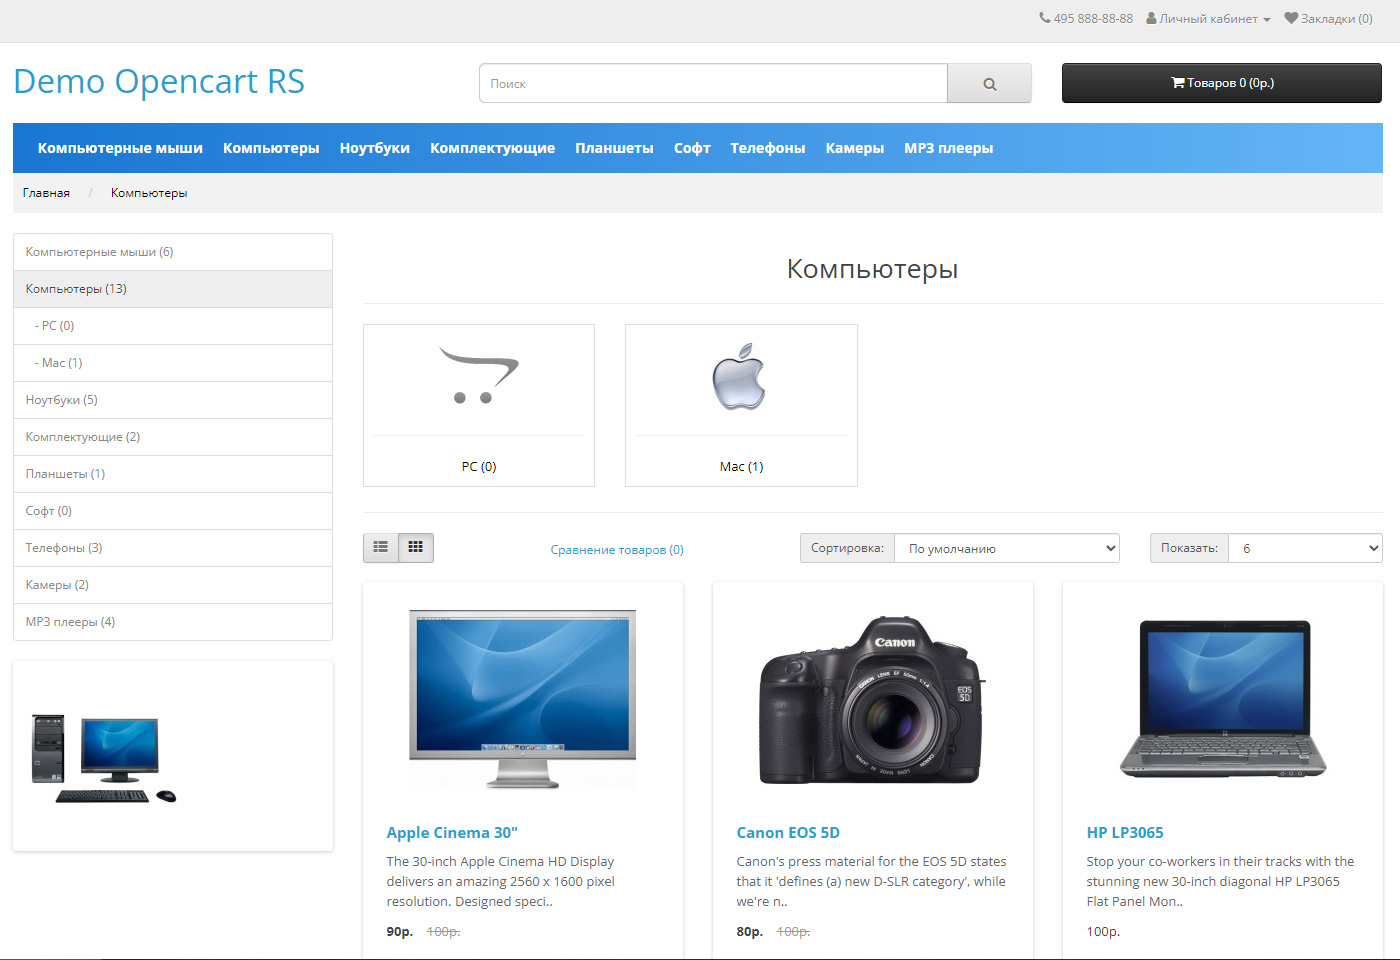Select Камеры (2) in the sidebar
The image size is (1400, 960).
click(x=58, y=585)
